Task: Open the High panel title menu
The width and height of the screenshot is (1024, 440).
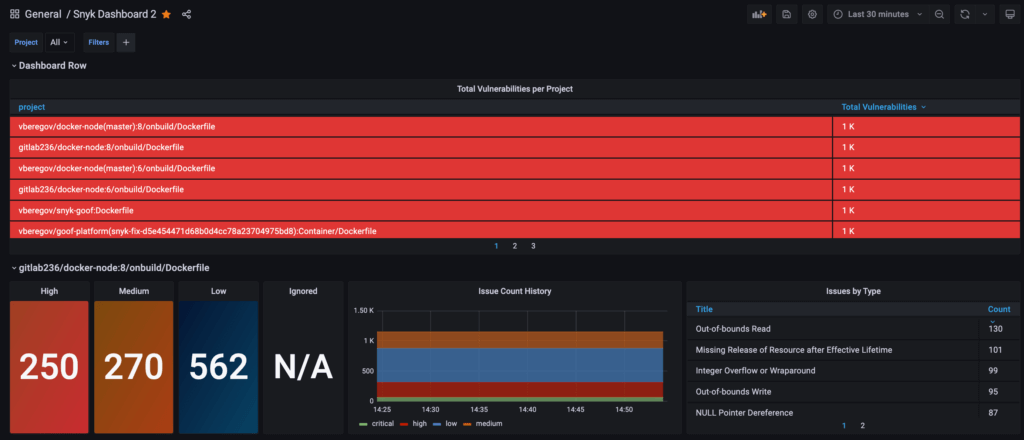Action: click(49, 291)
